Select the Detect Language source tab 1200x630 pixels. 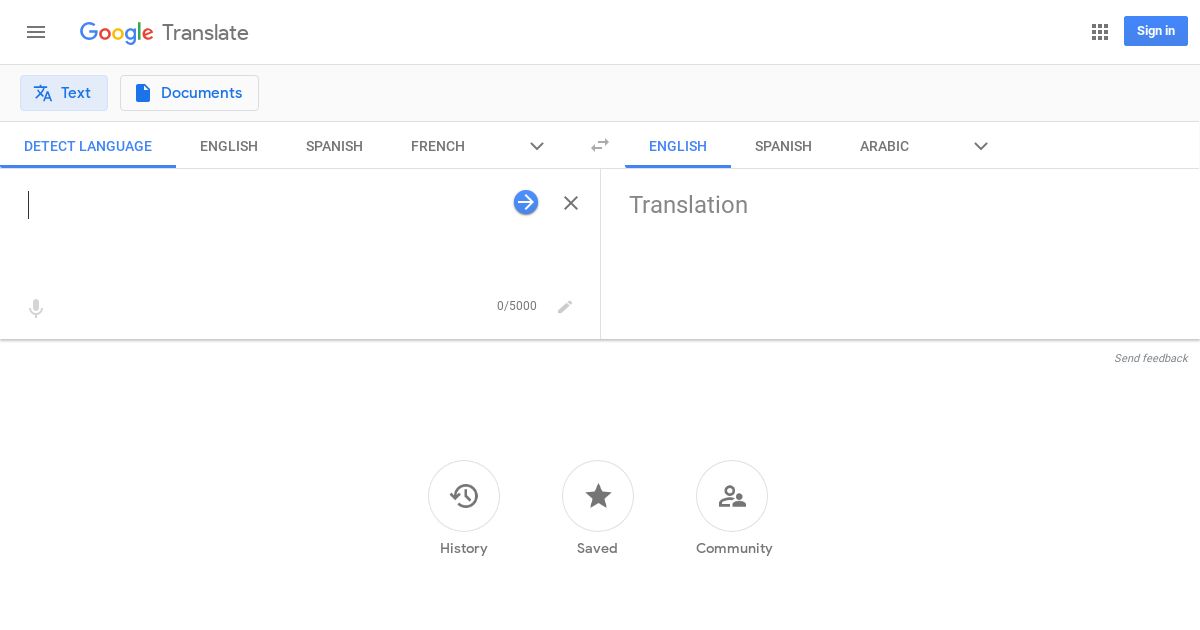click(88, 146)
